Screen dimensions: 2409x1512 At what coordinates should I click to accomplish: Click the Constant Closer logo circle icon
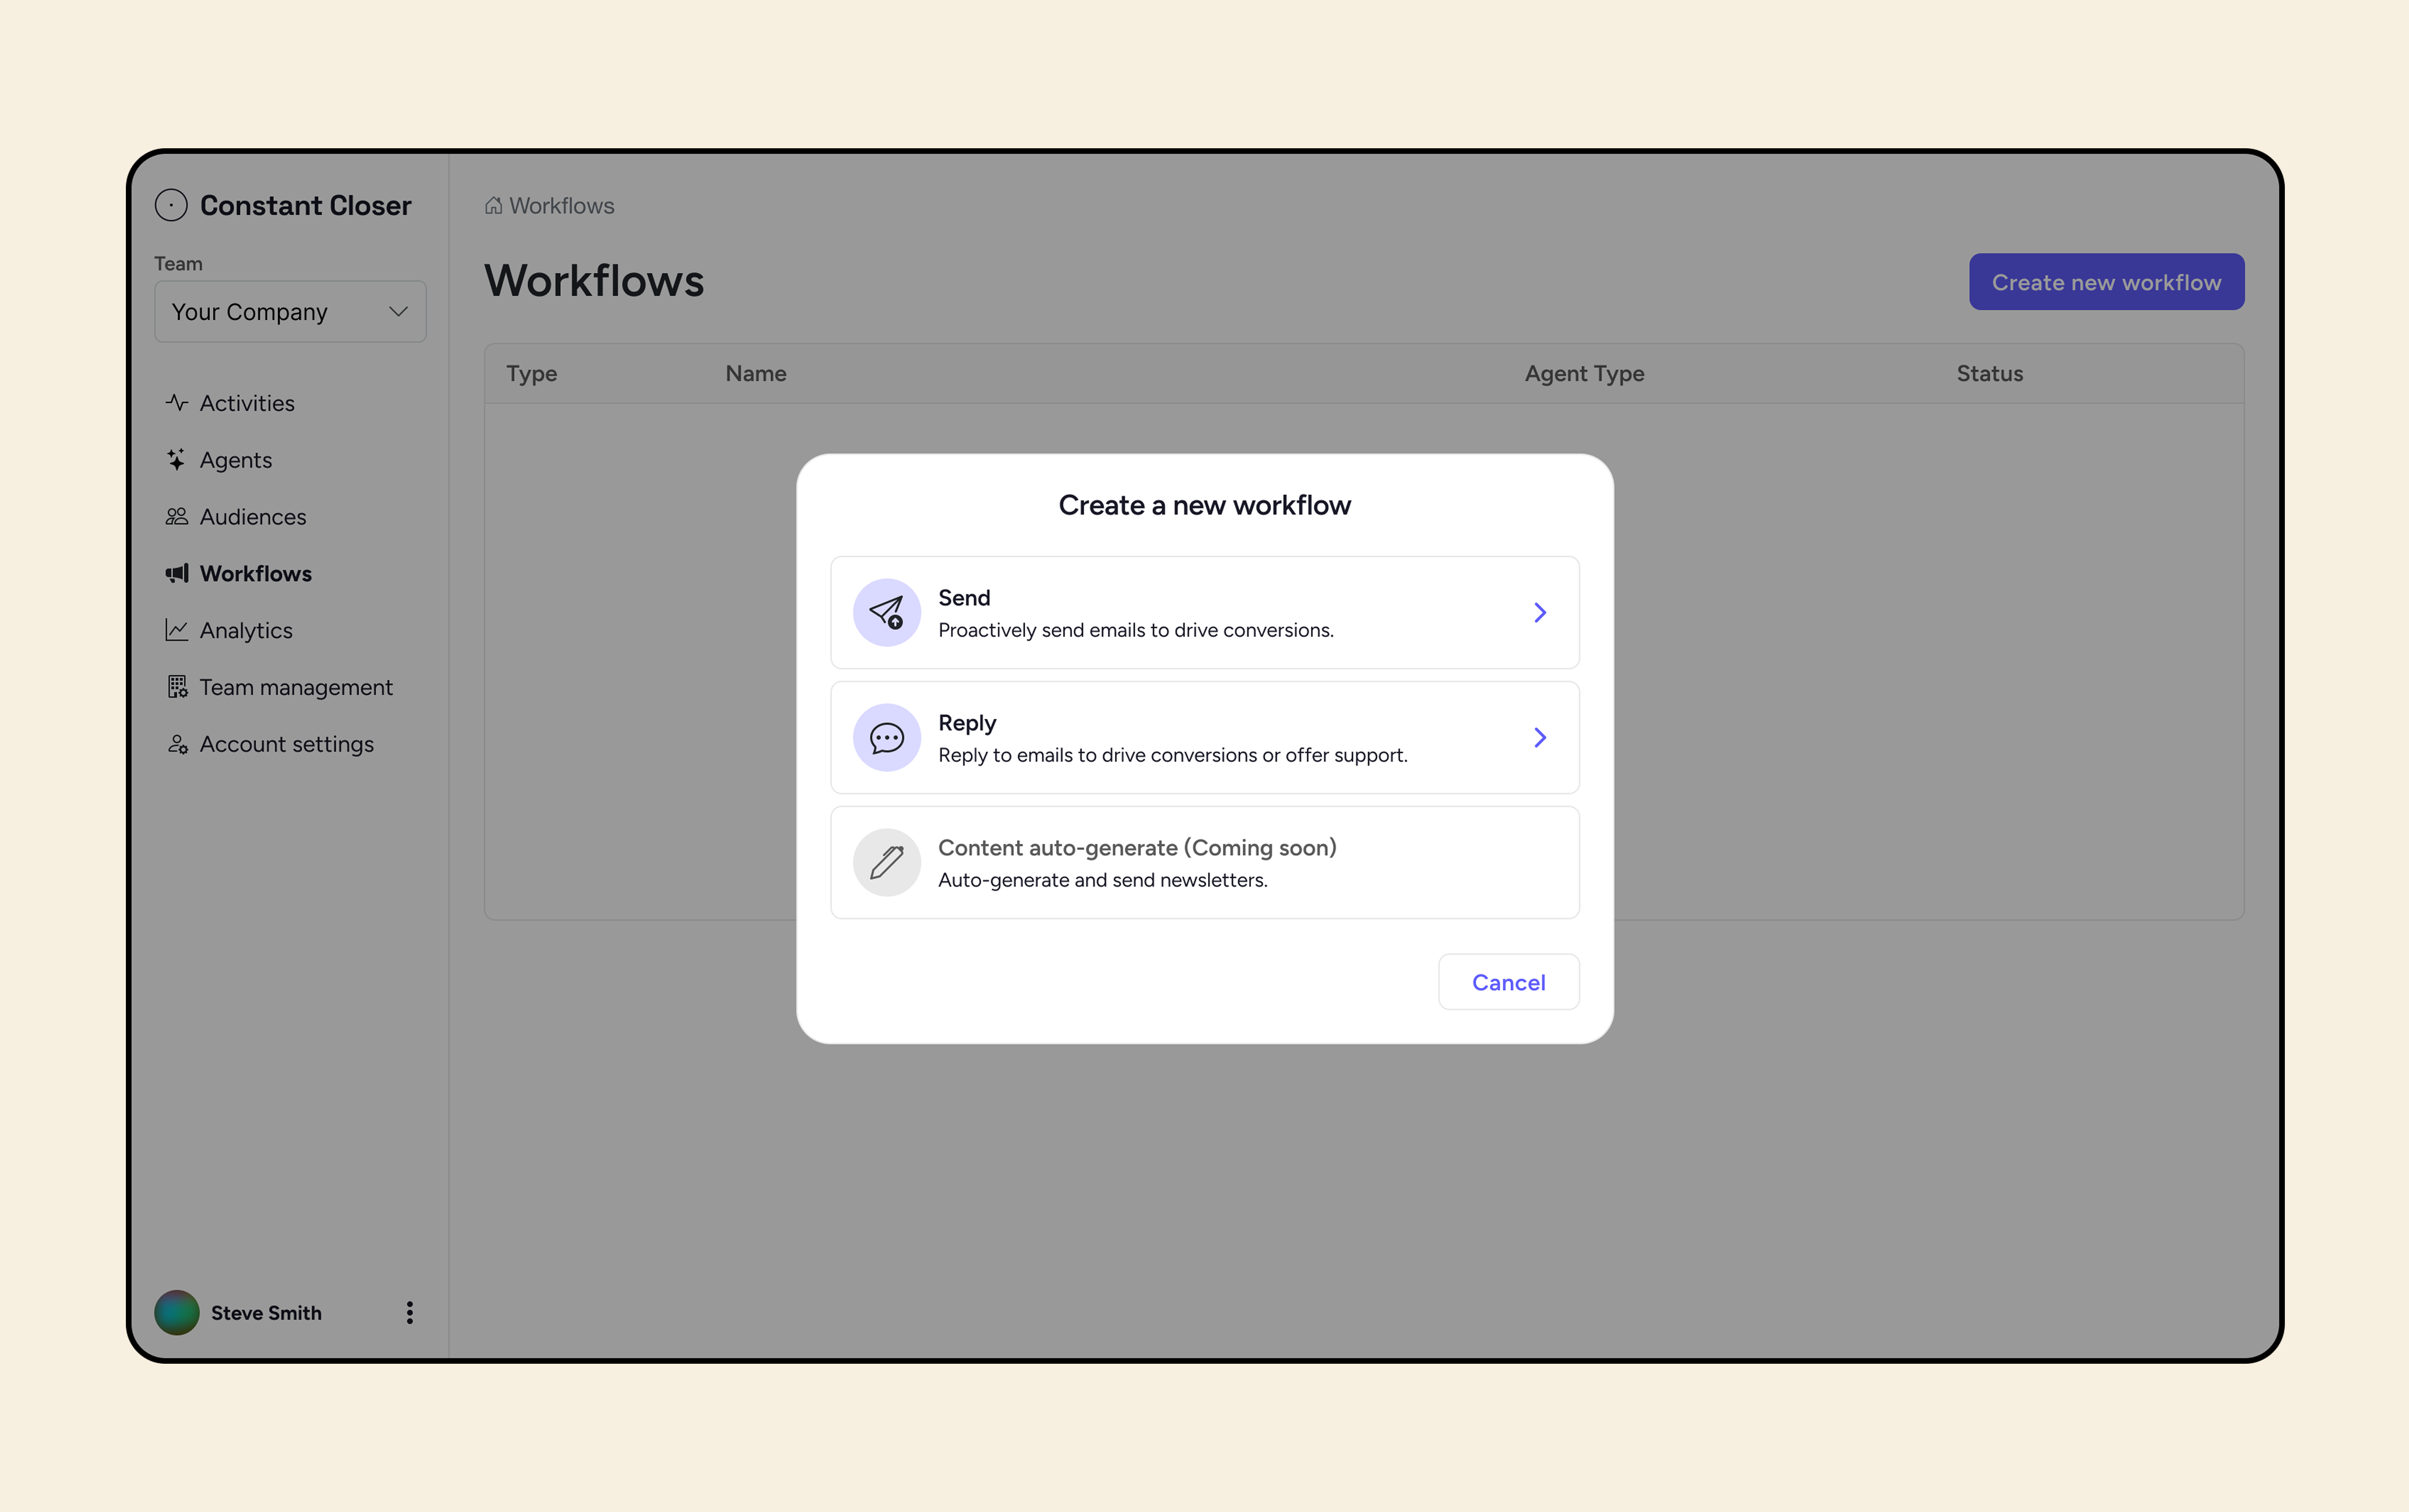(171, 205)
